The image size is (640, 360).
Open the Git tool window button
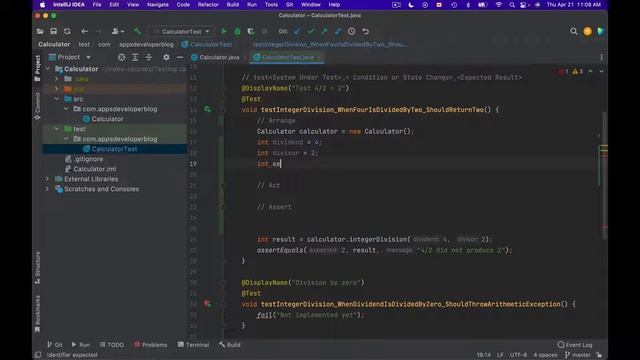(x=55, y=345)
